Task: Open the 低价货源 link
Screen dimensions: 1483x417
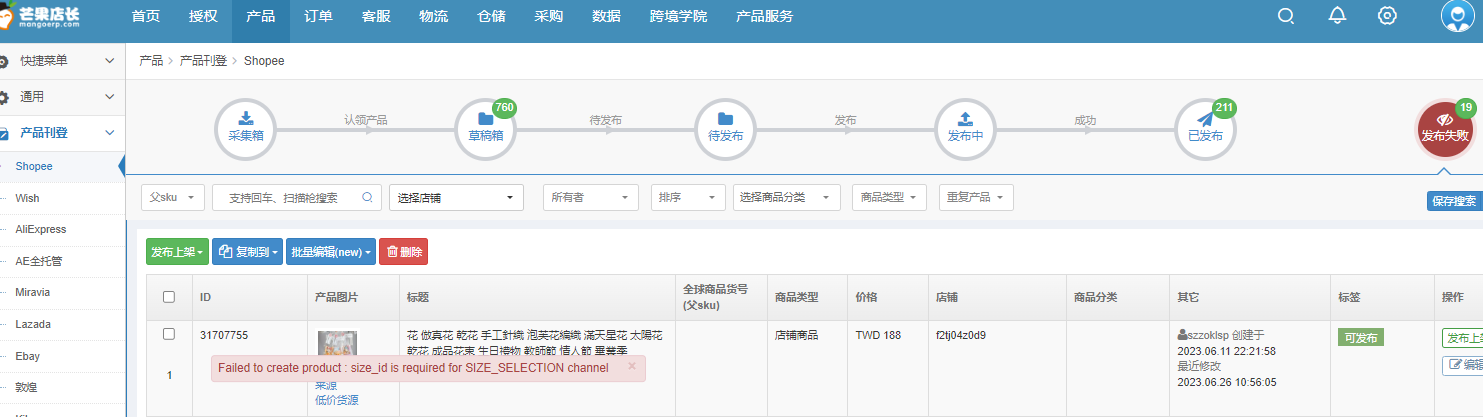Action: tap(337, 400)
